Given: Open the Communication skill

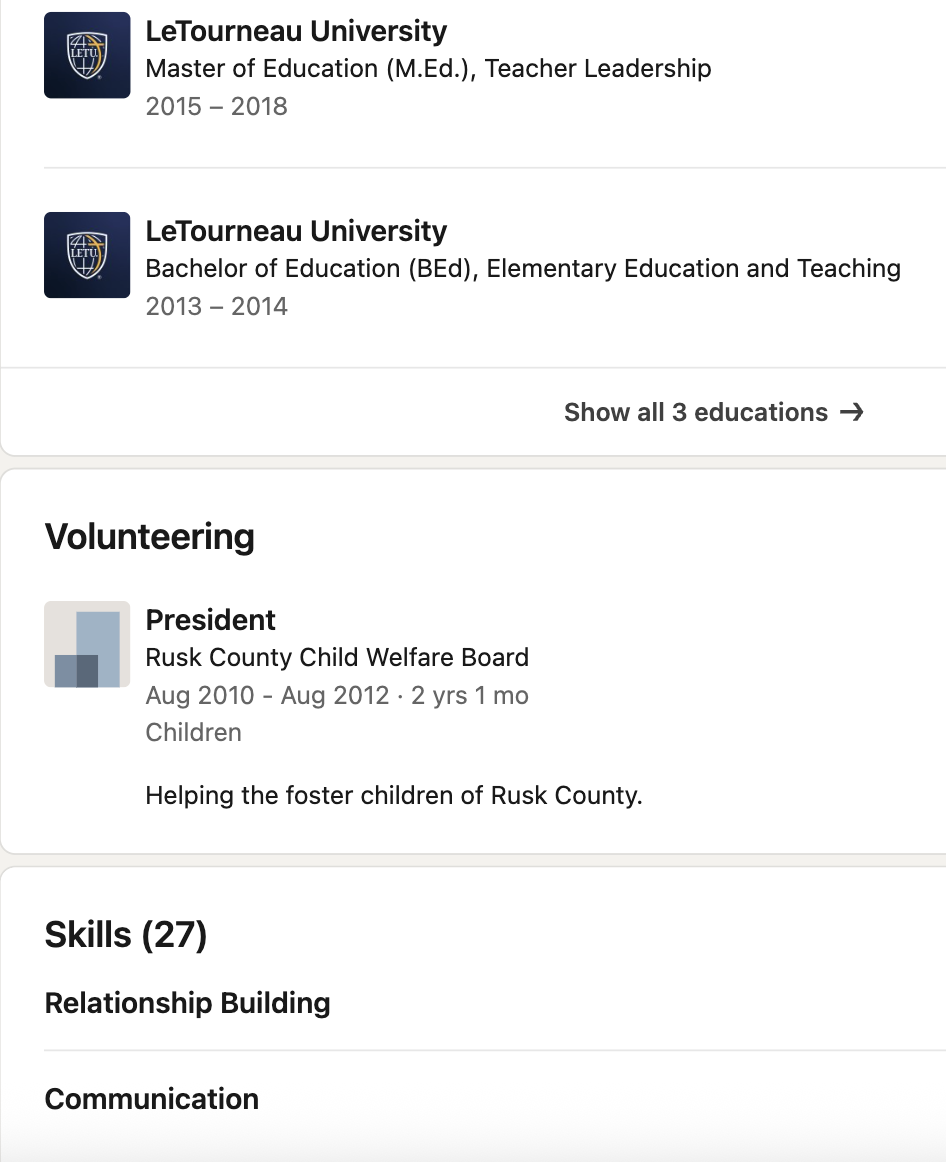Looking at the screenshot, I should pos(152,1099).
